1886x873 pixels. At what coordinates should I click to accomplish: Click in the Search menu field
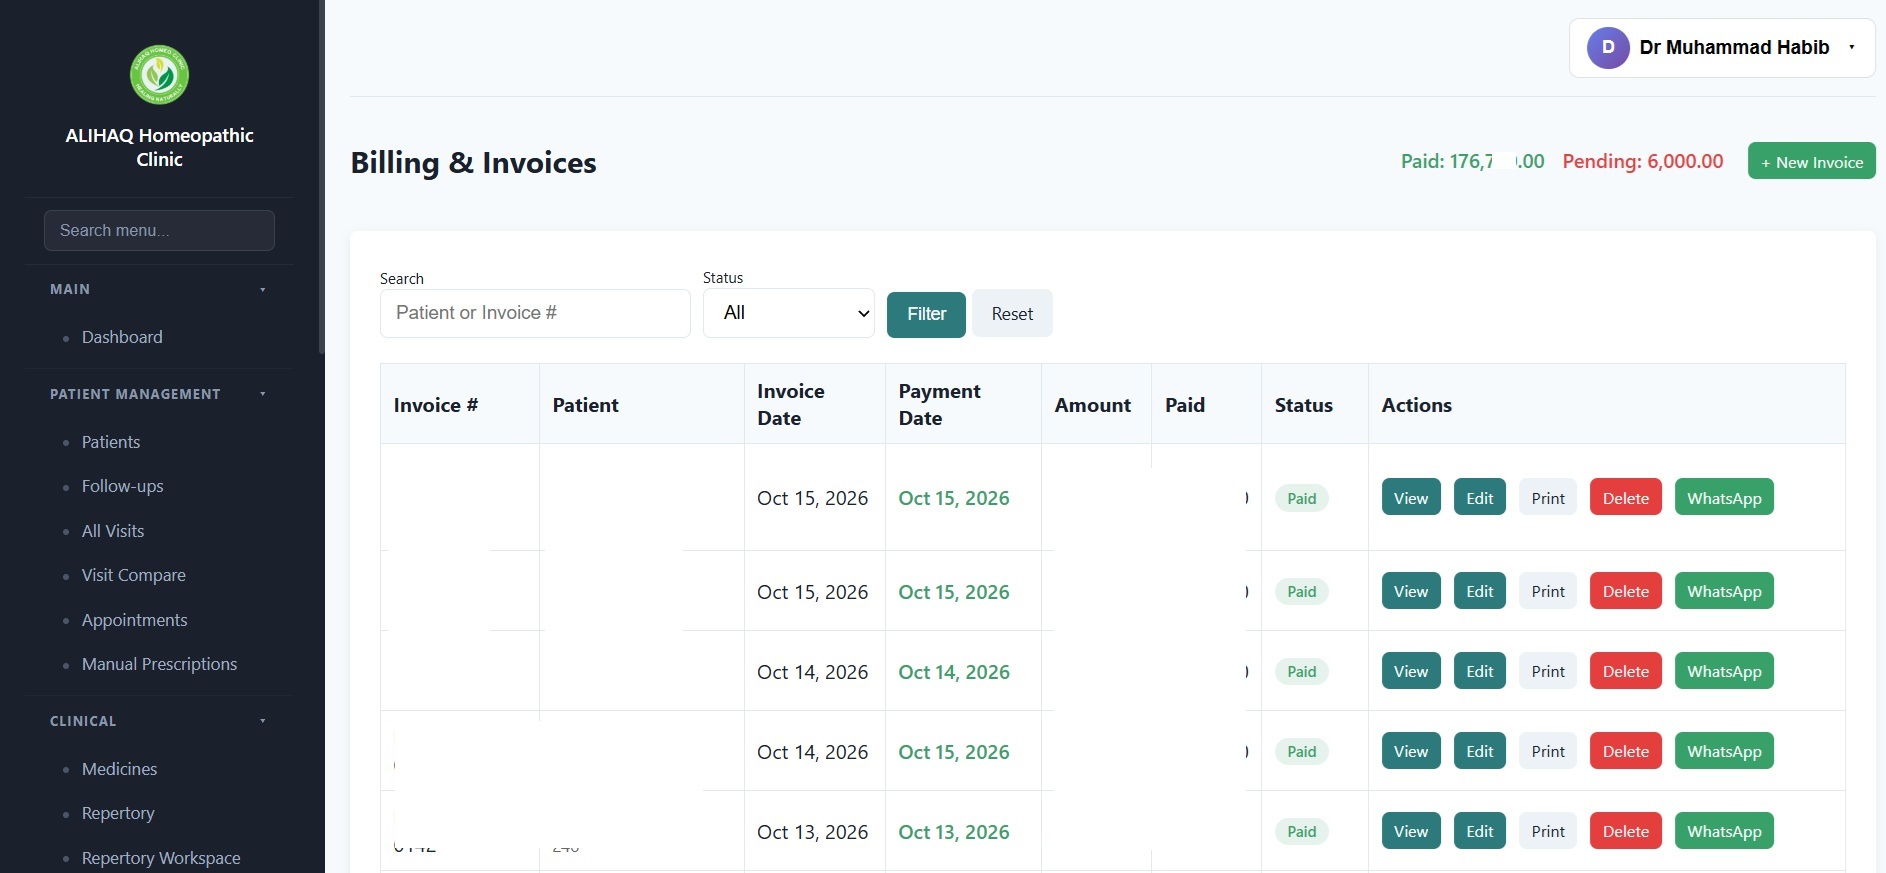pyautogui.click(x=159, y=230)
